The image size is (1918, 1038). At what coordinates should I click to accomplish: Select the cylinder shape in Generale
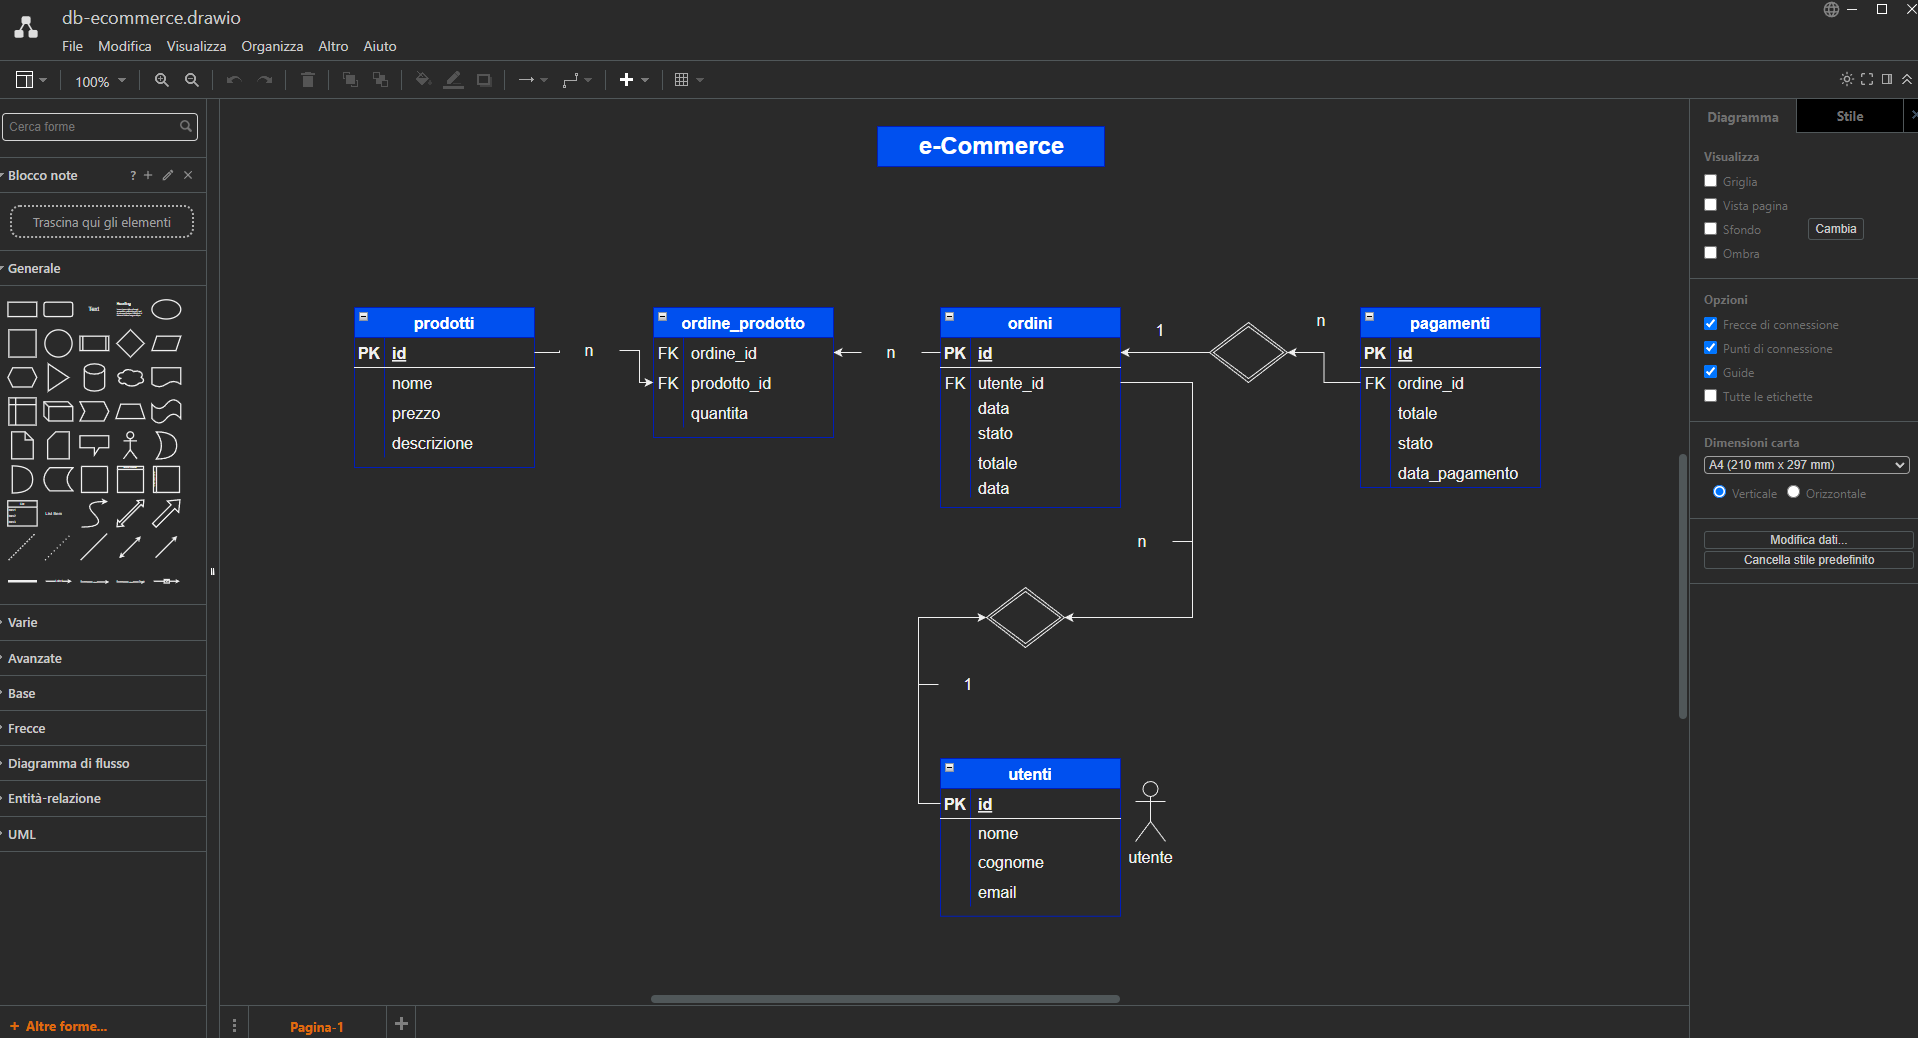point(94,378)
